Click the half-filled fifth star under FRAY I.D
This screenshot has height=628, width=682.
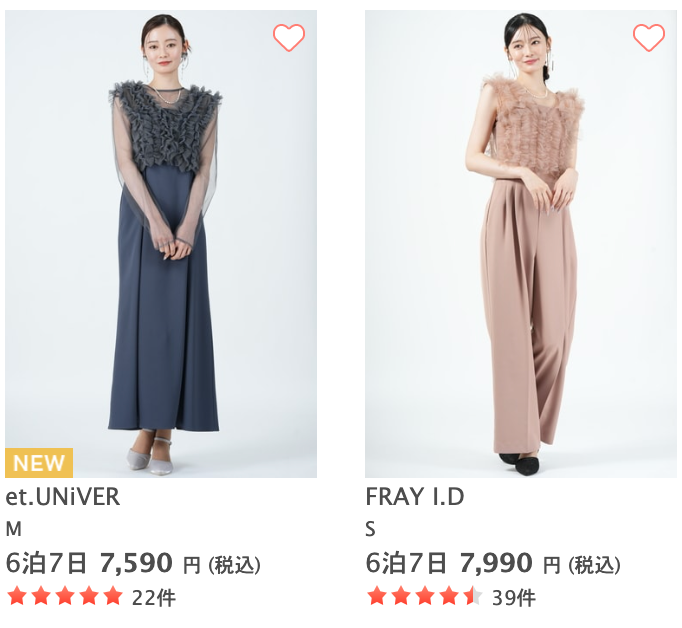(473, 596)
